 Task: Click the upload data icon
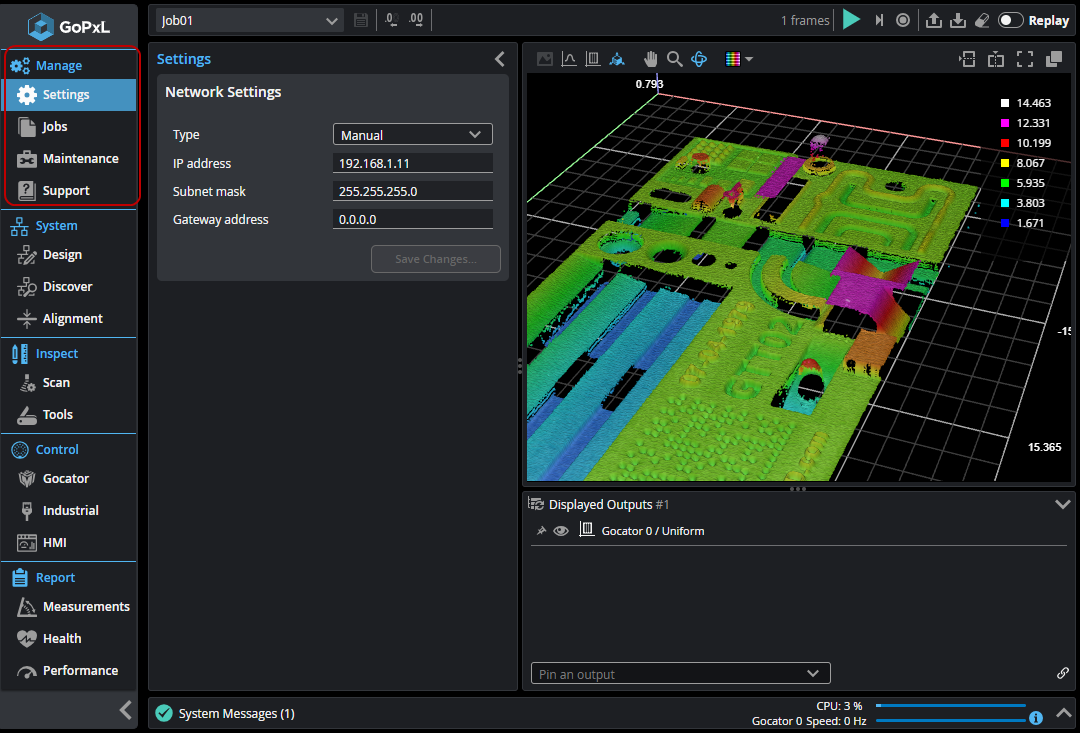[933, 20]
